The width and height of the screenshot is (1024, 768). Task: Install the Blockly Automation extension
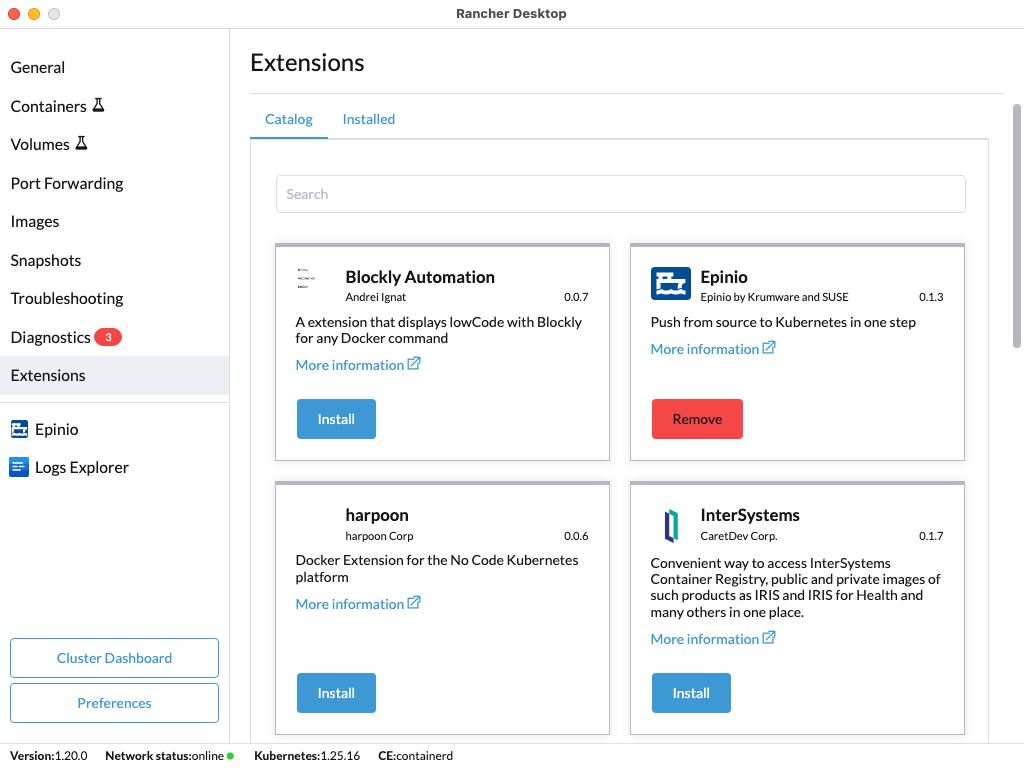(x=336, y=419)
